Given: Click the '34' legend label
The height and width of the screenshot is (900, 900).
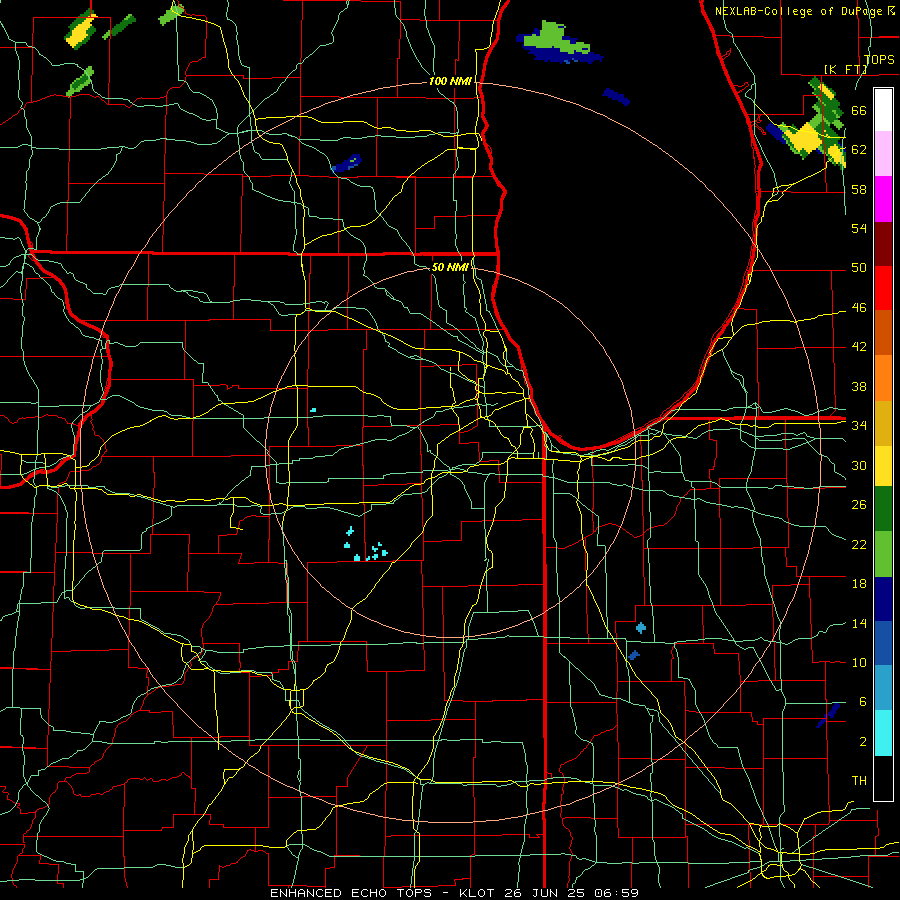Looking at the screenshot, I should (x=859, y=426).
